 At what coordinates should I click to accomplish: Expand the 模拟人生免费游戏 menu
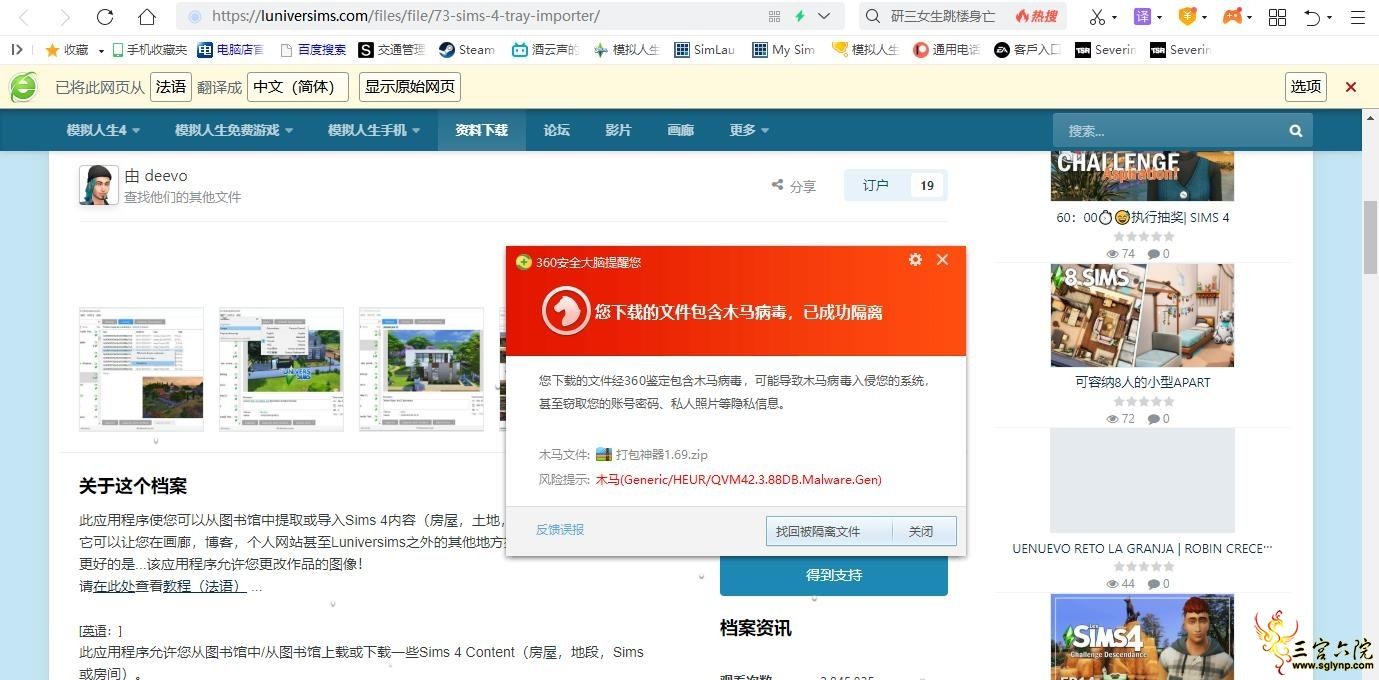[234, 130]
